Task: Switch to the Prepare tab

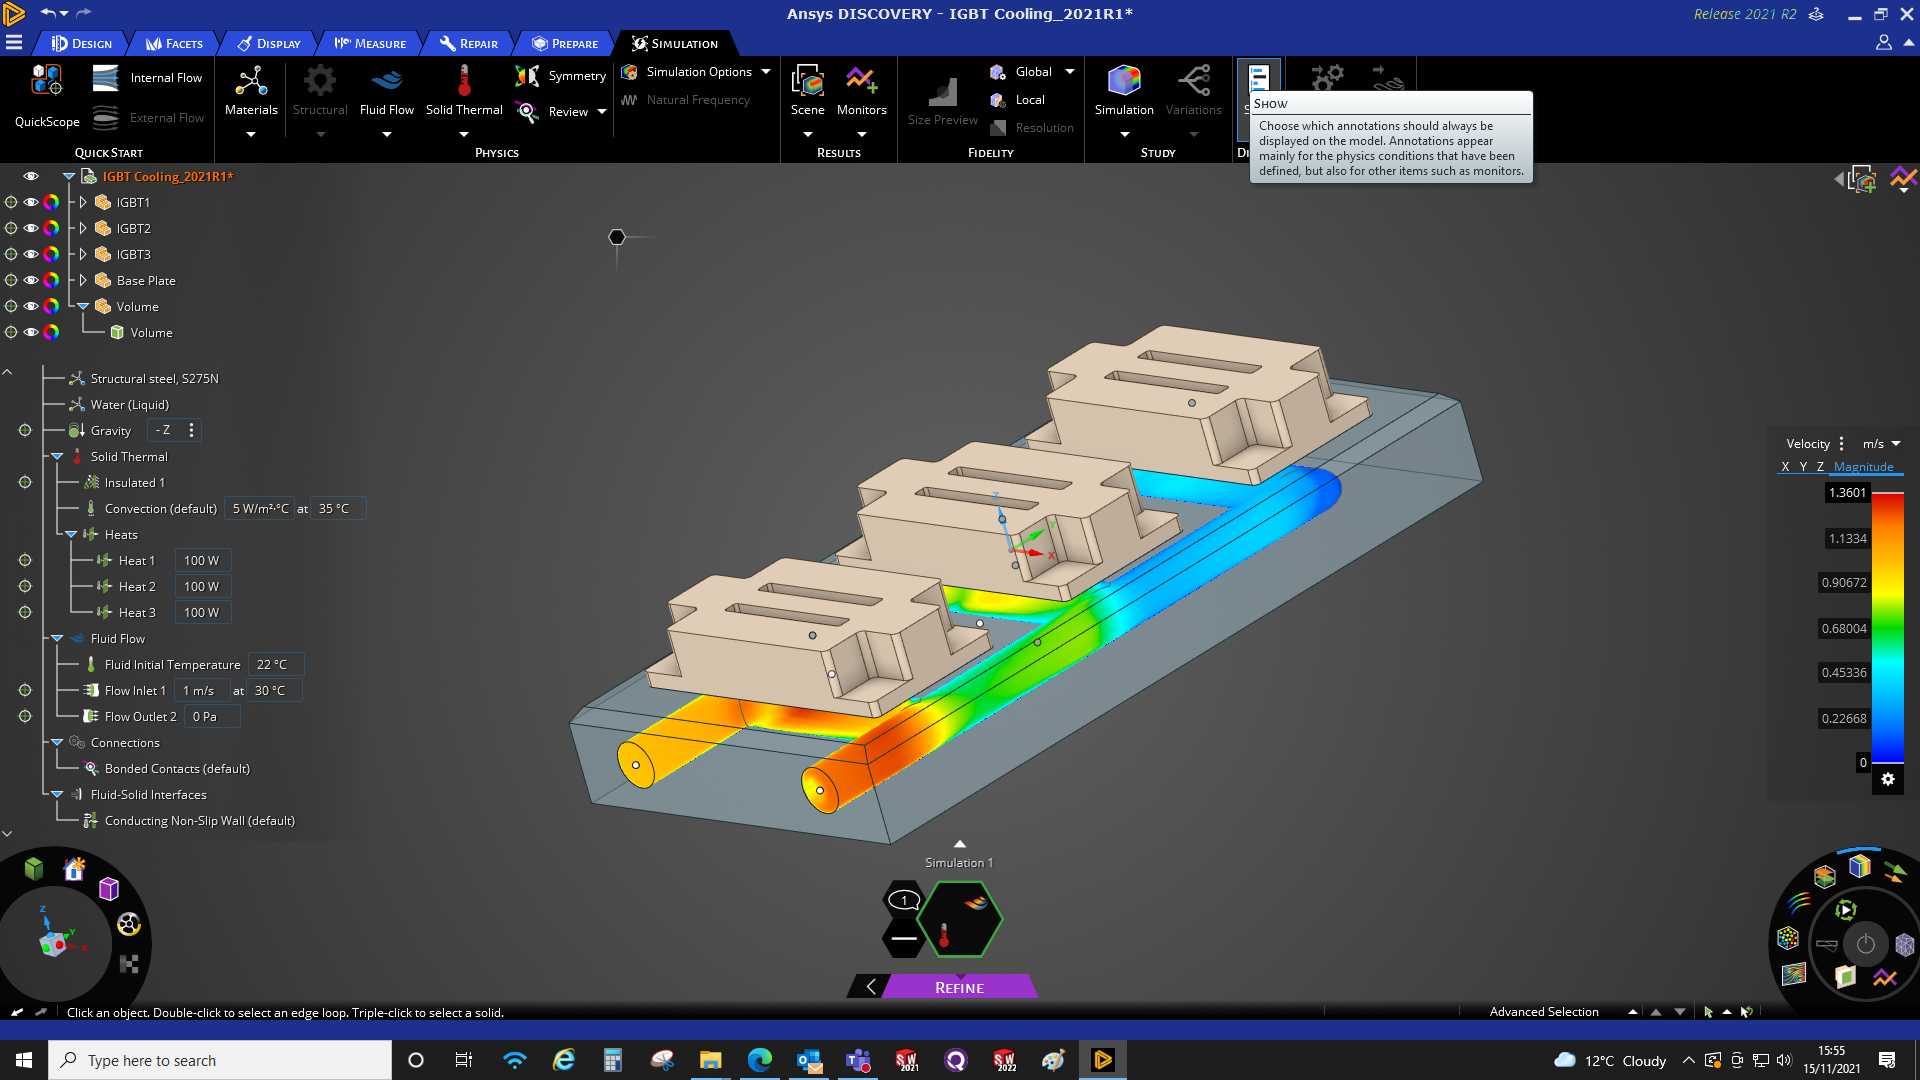Action: (x=565, y=43)
